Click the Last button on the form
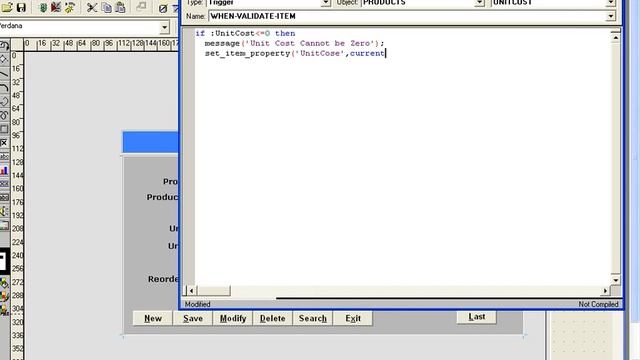The width and height of the screenshot is (640, 360). point(476,317)
